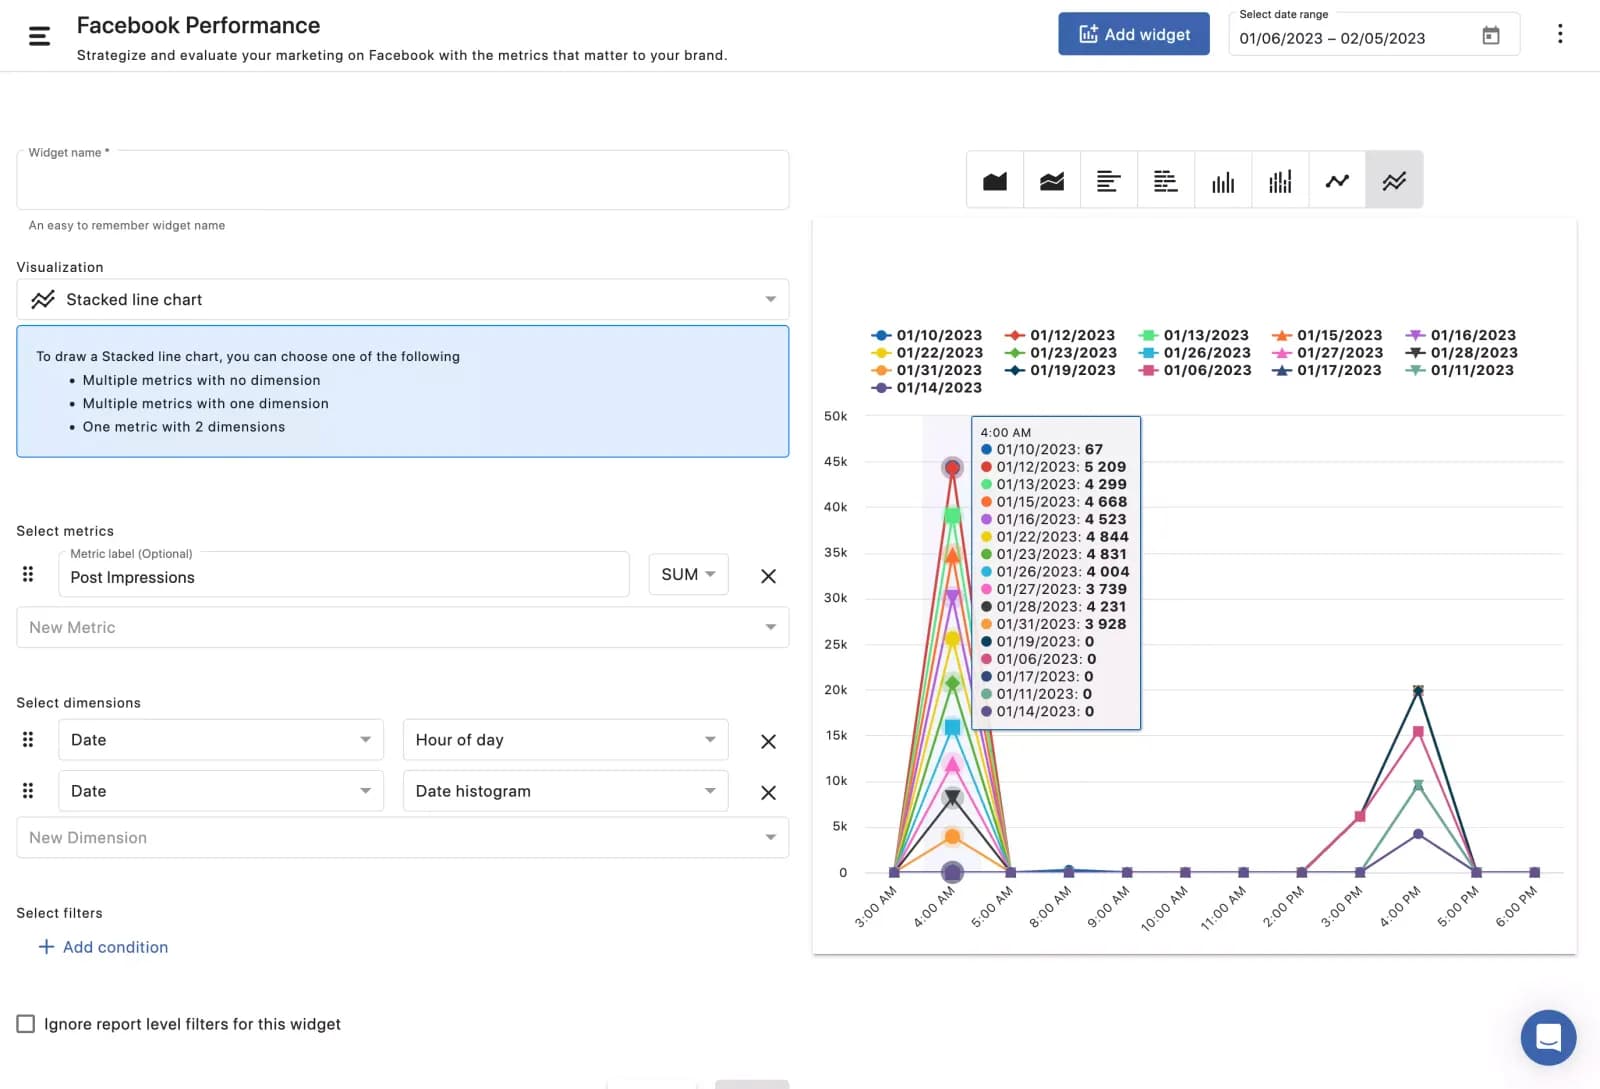
Task: Toggle the 01/10/2023 series in legend
Action: (x=927, y=335)
